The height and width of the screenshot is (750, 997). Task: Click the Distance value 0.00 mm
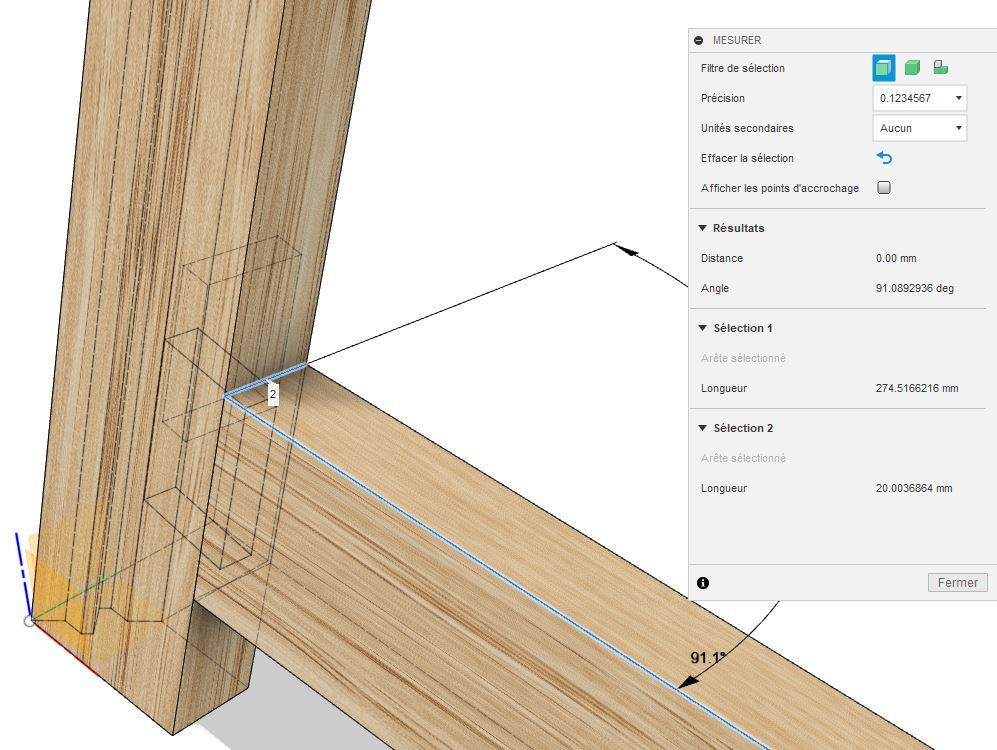[896, 258]
